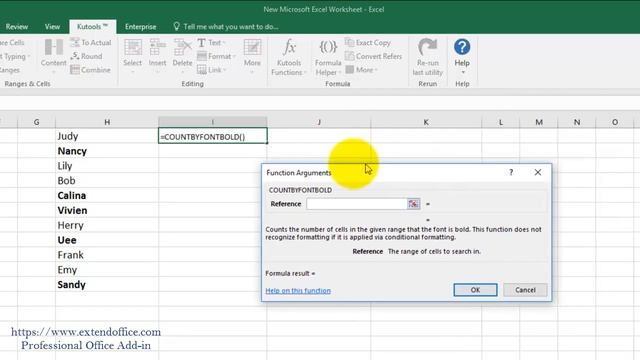This screenshot has width=640, height=360.
Task: Focus the Reference input field
Action: (x=357, y=204)
